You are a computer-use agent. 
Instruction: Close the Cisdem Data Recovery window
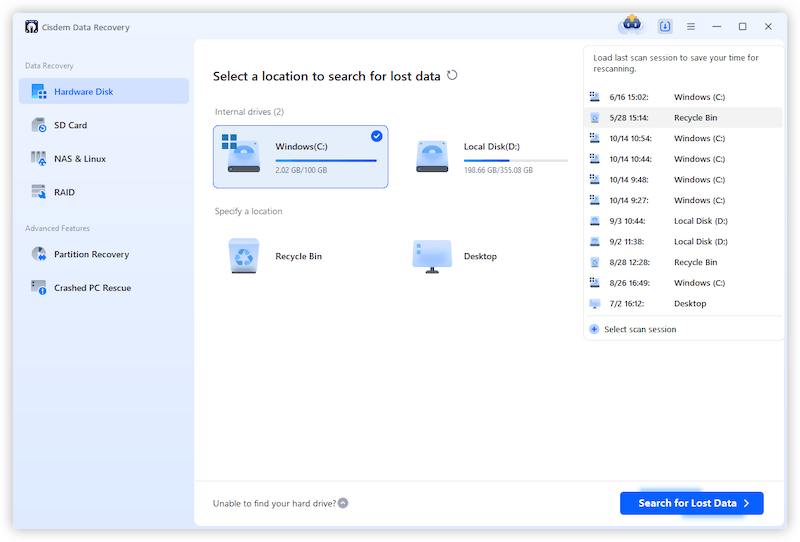click(768, 27)
